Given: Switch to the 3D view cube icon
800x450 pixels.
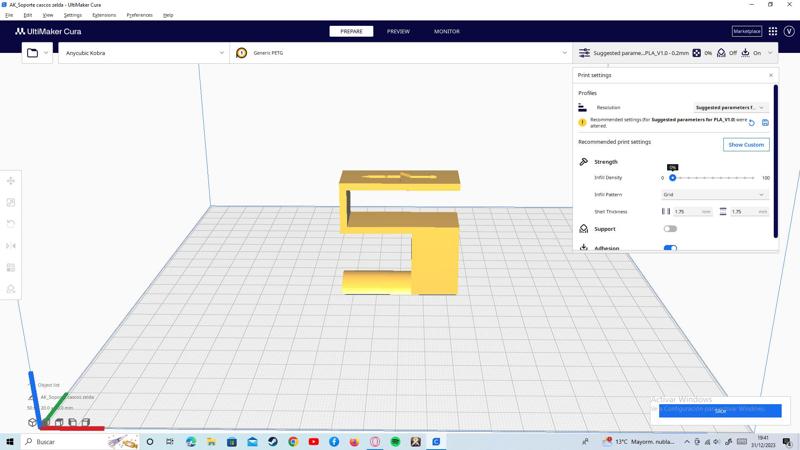Looking at the screenshot, I should tap(32, 422).
